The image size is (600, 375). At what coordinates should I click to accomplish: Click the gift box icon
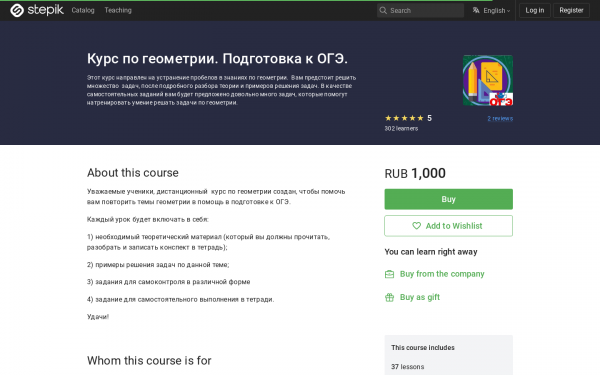pos(389,297)
